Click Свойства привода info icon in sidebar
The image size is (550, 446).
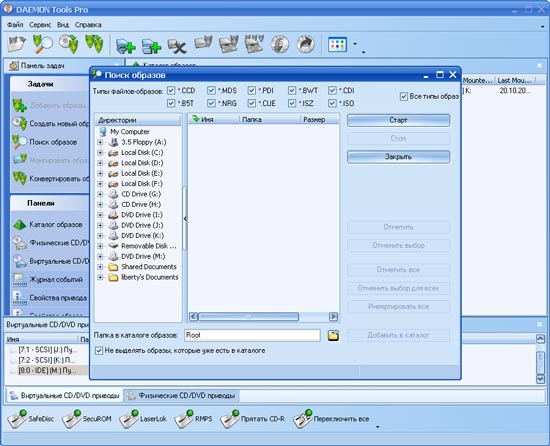click(x=20, y=298)
